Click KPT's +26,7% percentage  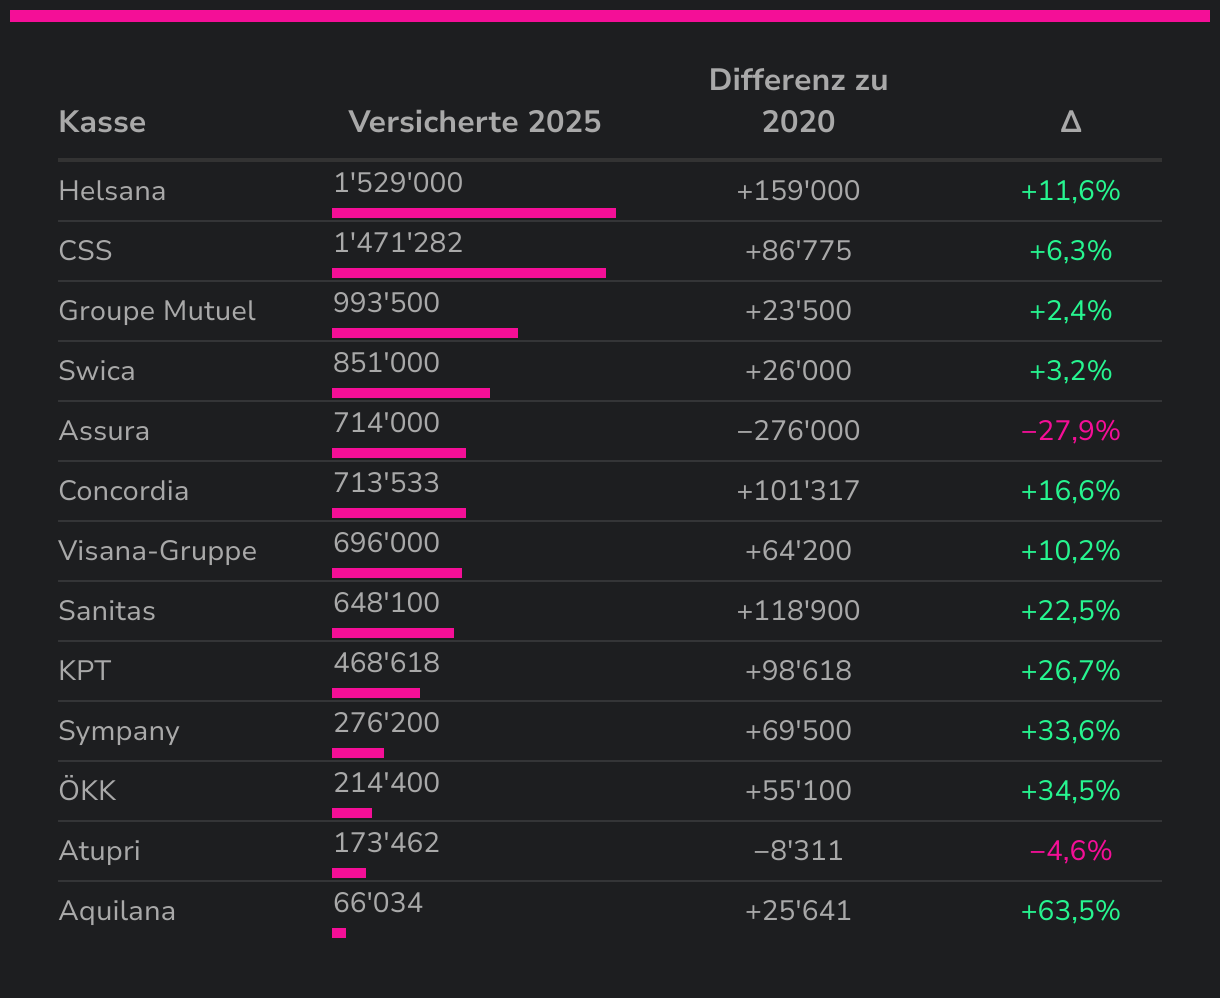1070,671
